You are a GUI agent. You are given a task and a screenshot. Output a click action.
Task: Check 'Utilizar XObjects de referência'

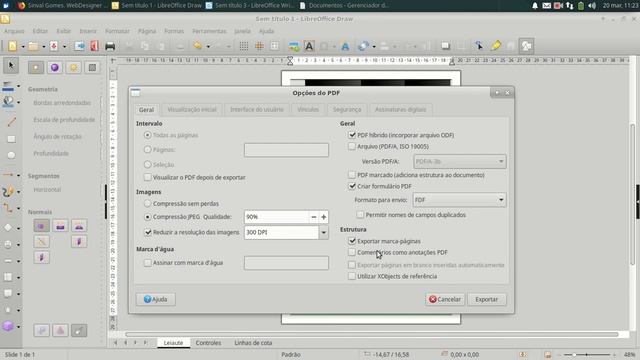tap(352, 276)
